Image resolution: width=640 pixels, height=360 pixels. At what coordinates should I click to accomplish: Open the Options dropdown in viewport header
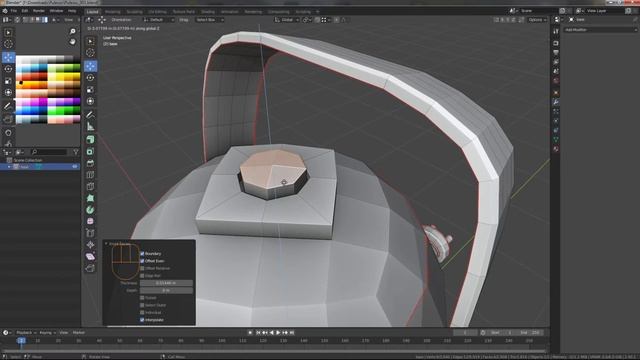(537, 20)
